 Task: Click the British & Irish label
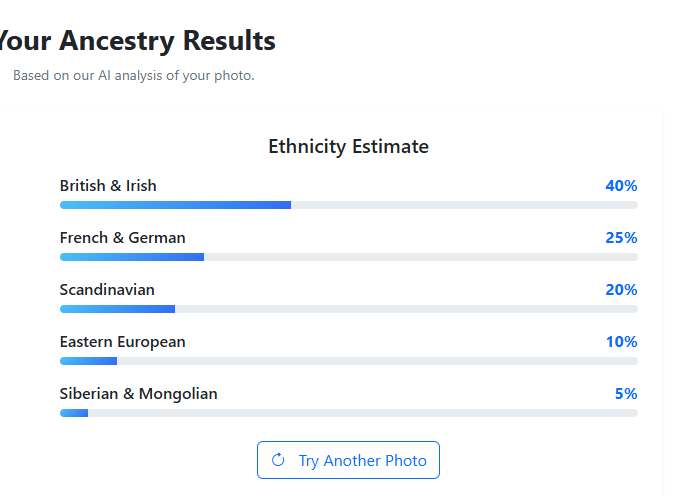point(108,186)
